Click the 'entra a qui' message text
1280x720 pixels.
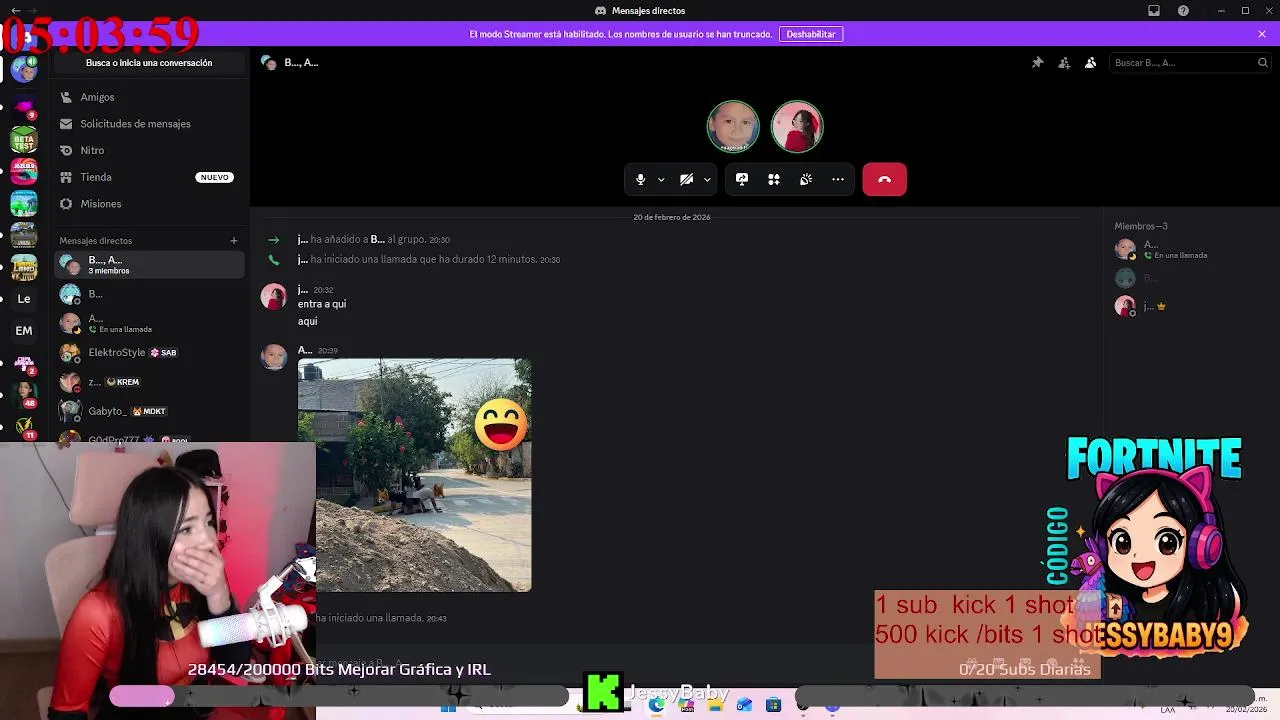(x=322, y=304)
